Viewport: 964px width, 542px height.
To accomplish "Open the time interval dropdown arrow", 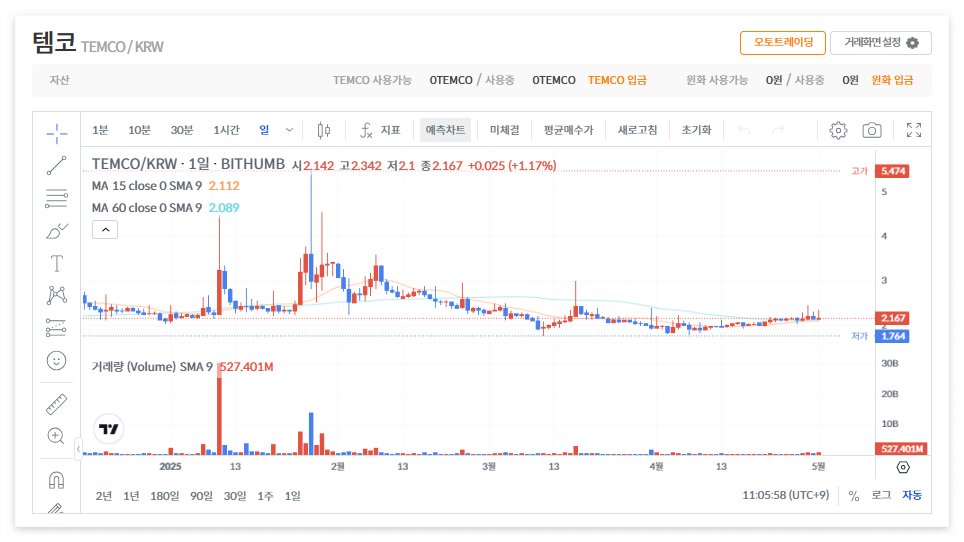I will click(289, 130).
